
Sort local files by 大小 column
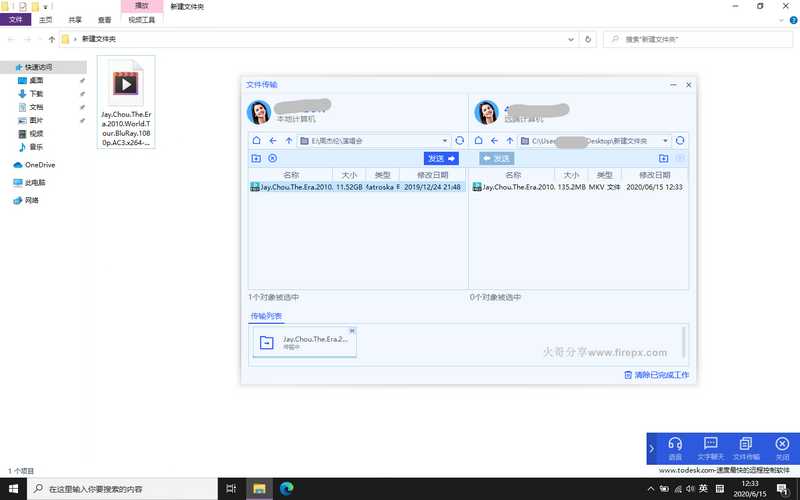pyautogui.click(x=349, y=175)
